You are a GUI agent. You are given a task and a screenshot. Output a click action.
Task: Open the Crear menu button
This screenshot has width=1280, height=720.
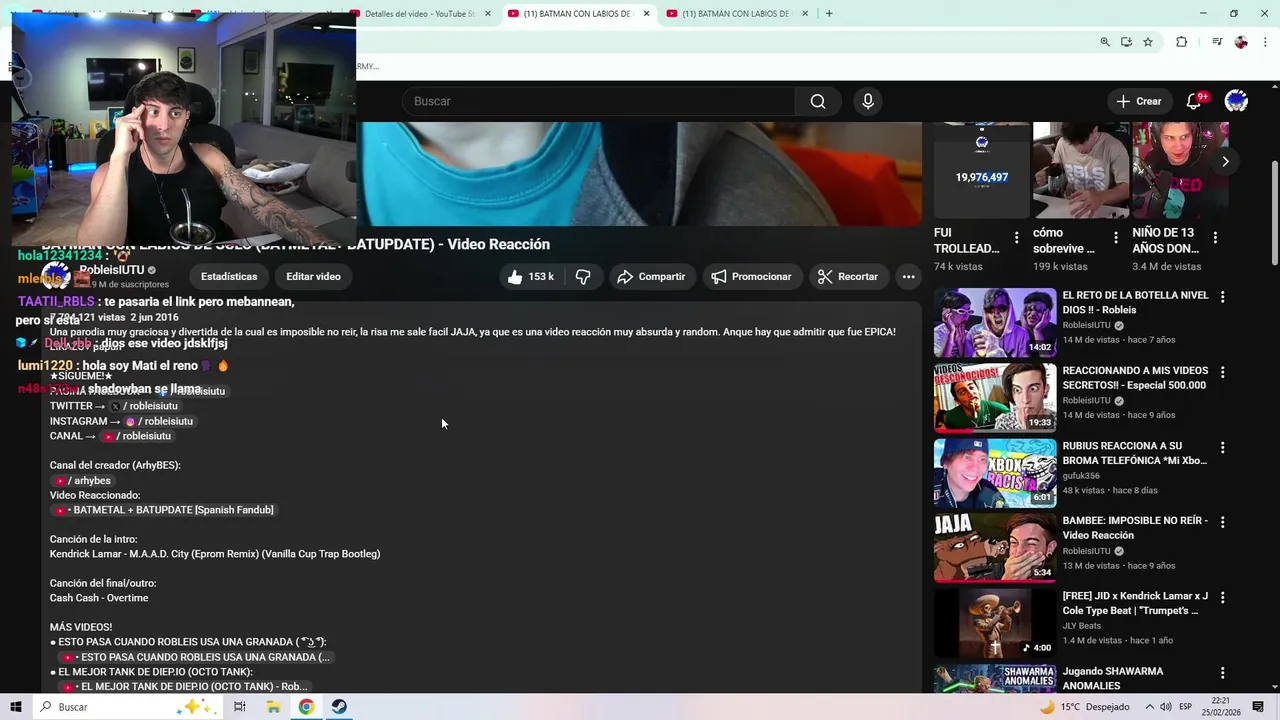(x=1139, y=101)
